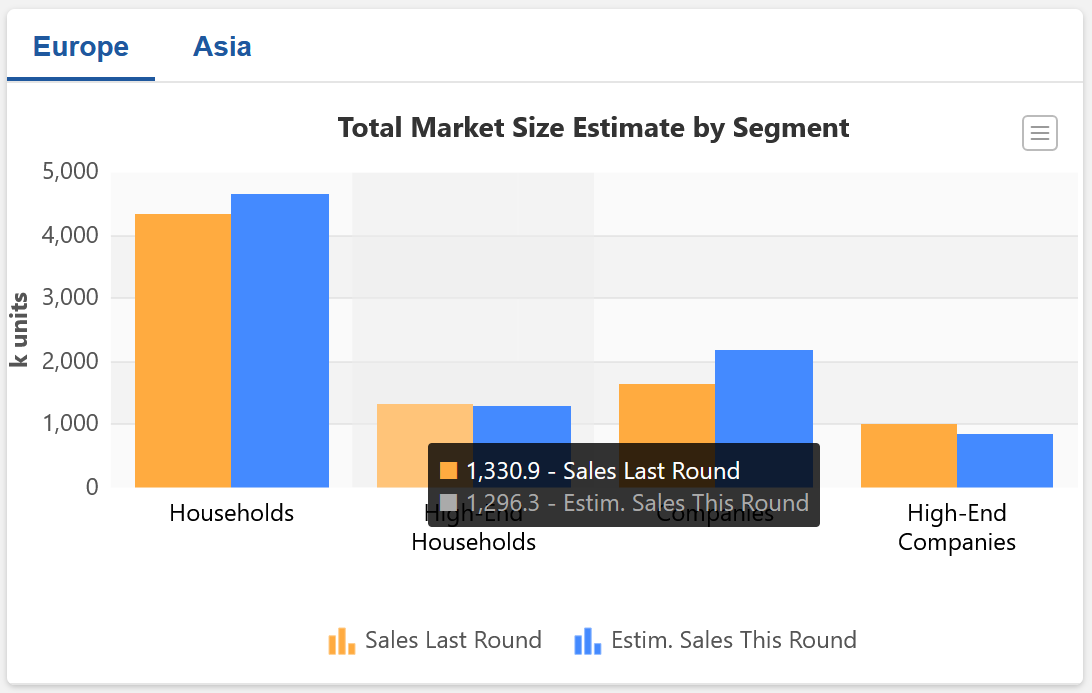1092x693 pixels.
Task: Select the orange High-End Companies bar
Action: point(908,455)
